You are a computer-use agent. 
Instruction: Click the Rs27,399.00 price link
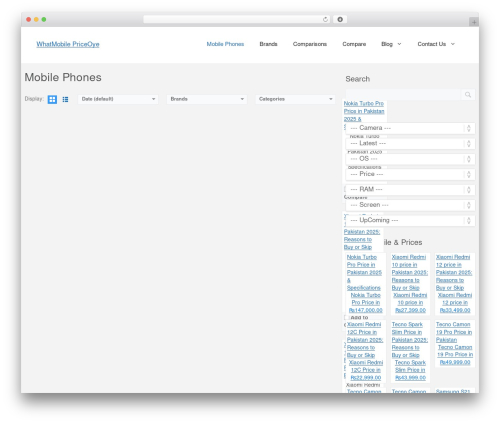pyautogui.click(x=410, y=310)
